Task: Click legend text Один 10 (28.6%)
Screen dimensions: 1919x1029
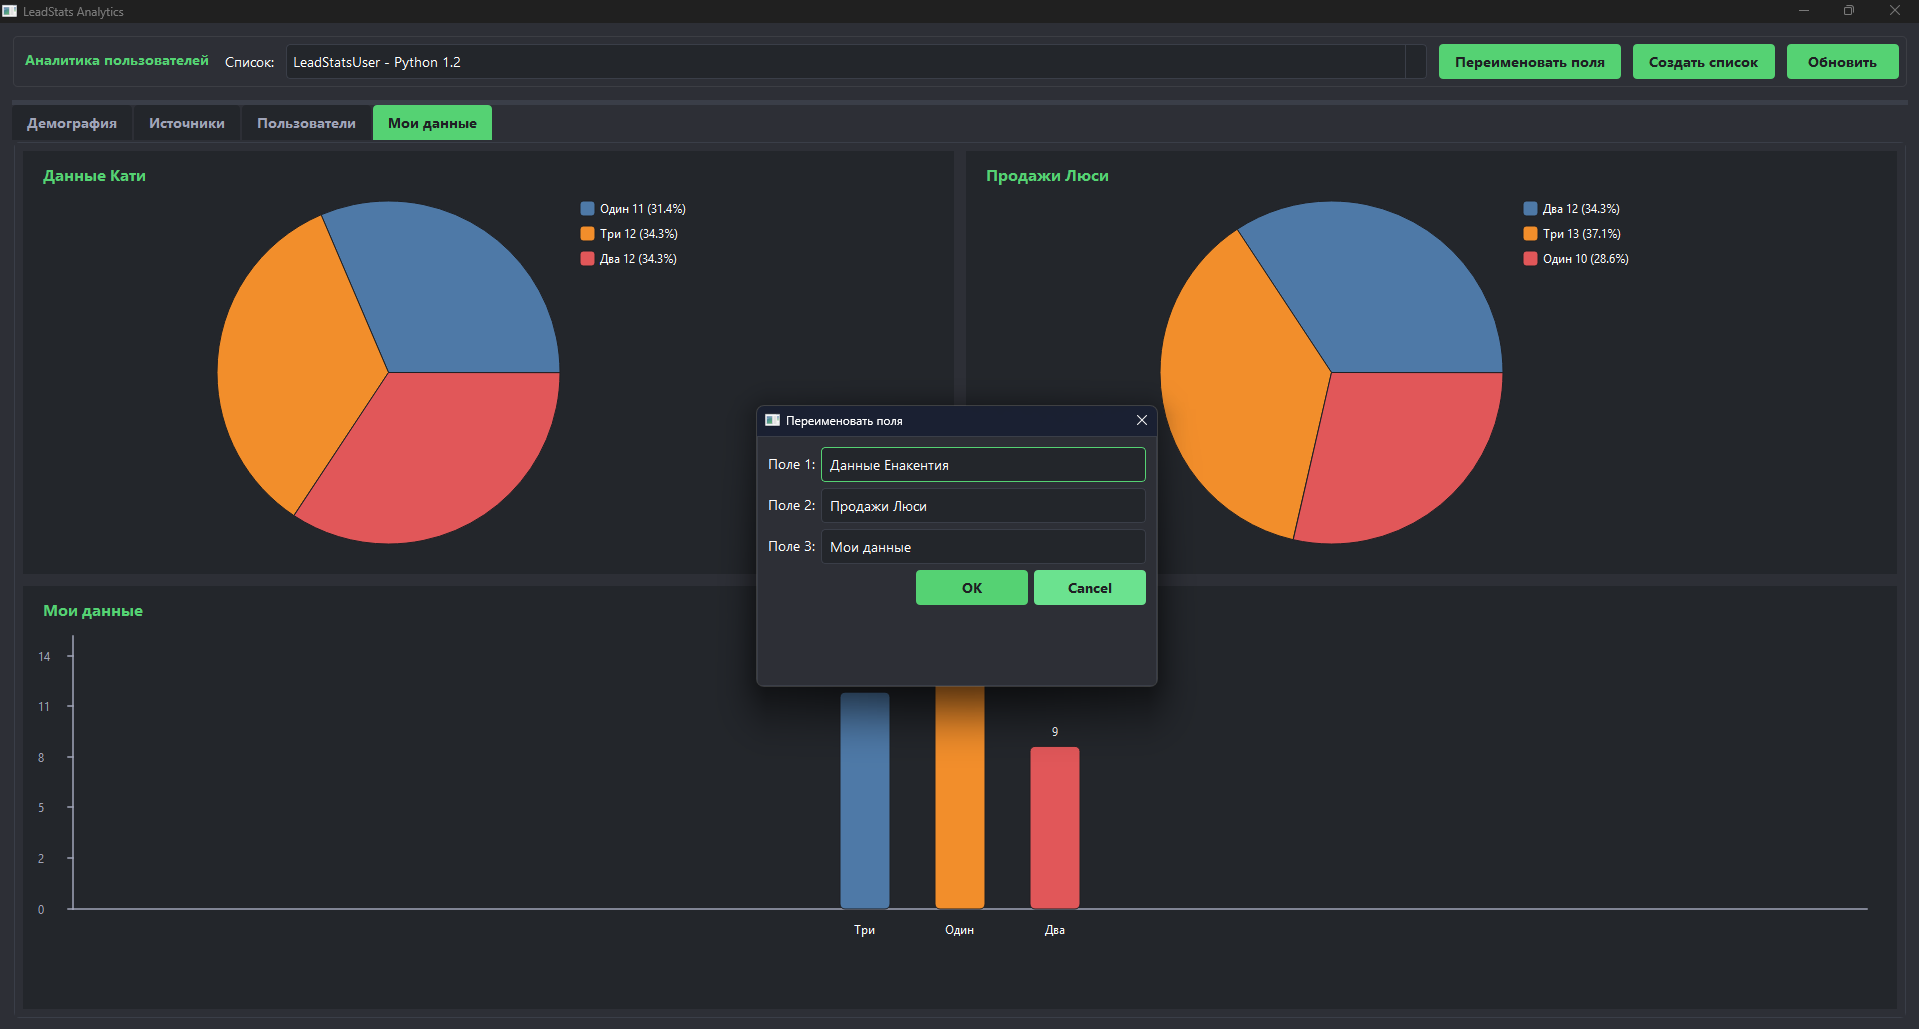Action: click(1586, 259)
